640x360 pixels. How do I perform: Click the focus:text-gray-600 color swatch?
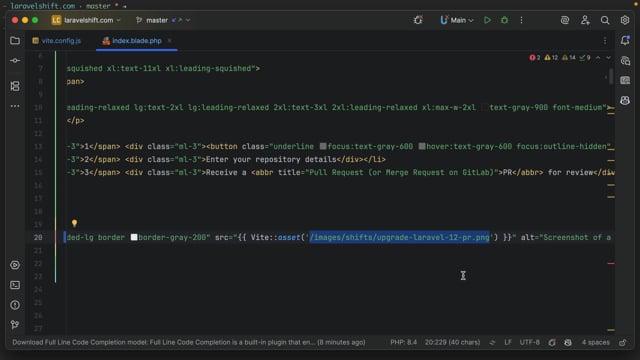323,146
